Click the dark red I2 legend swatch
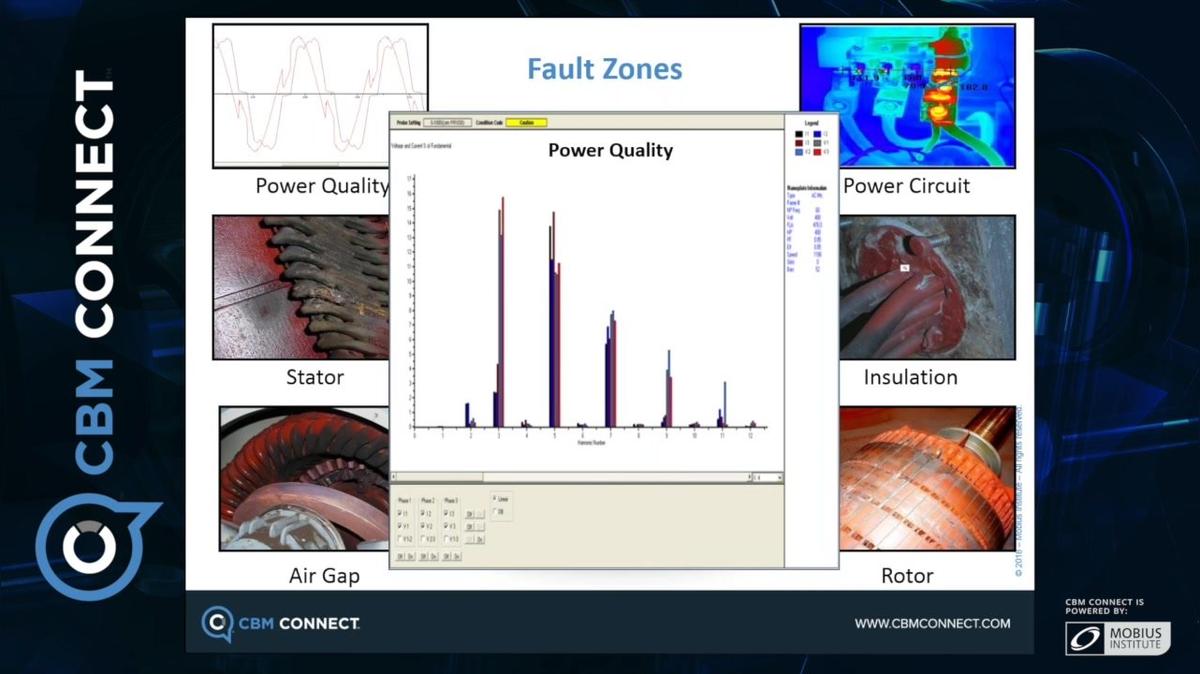Screen dimensions: 1200x674 [799, 143]
